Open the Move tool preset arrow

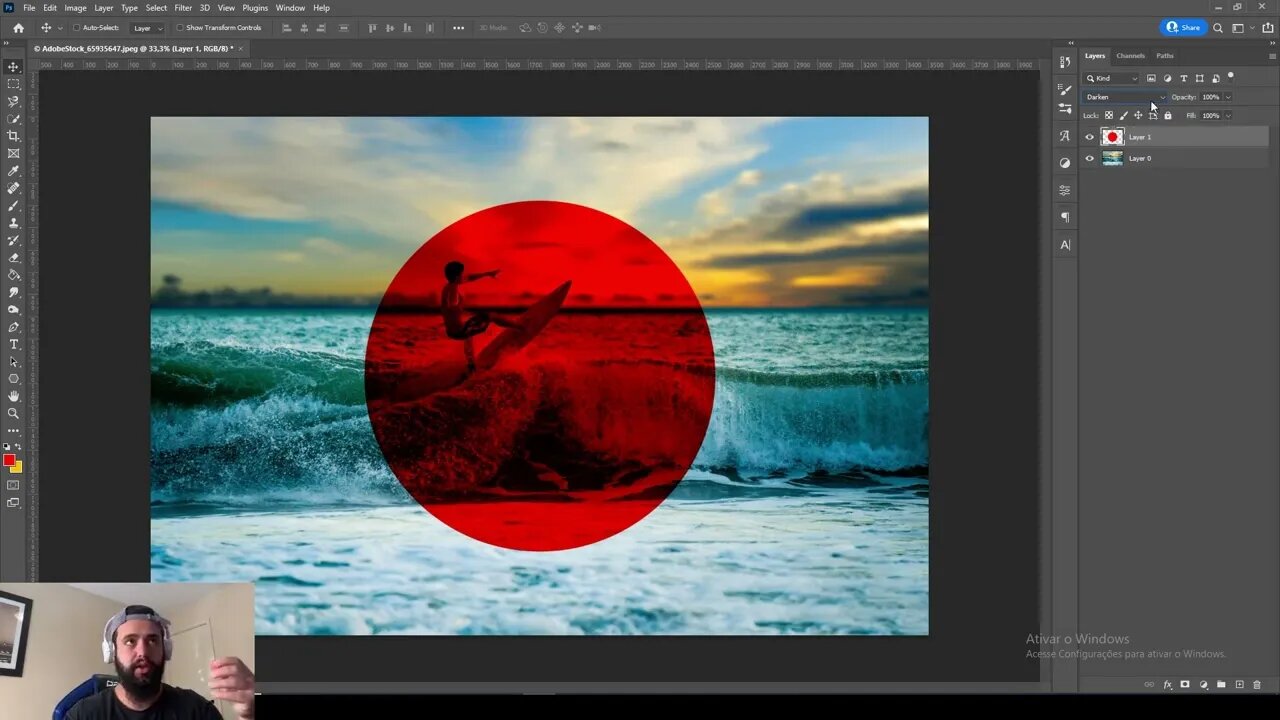[60, 28]
